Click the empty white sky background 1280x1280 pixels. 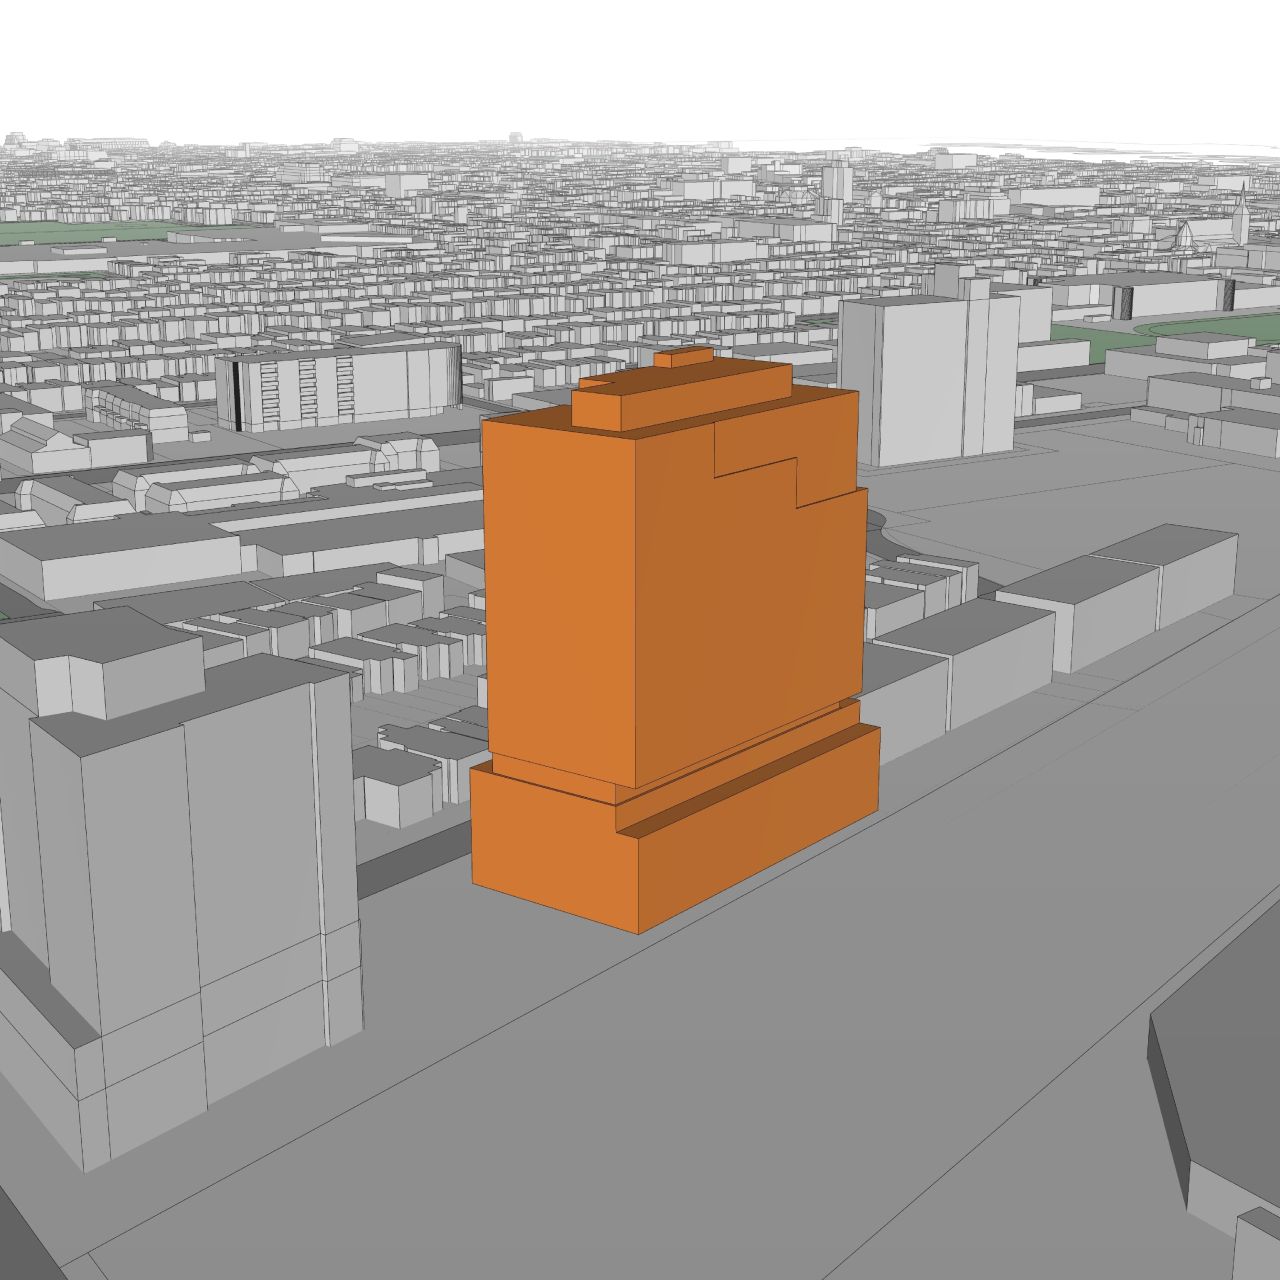coord(640,60)
